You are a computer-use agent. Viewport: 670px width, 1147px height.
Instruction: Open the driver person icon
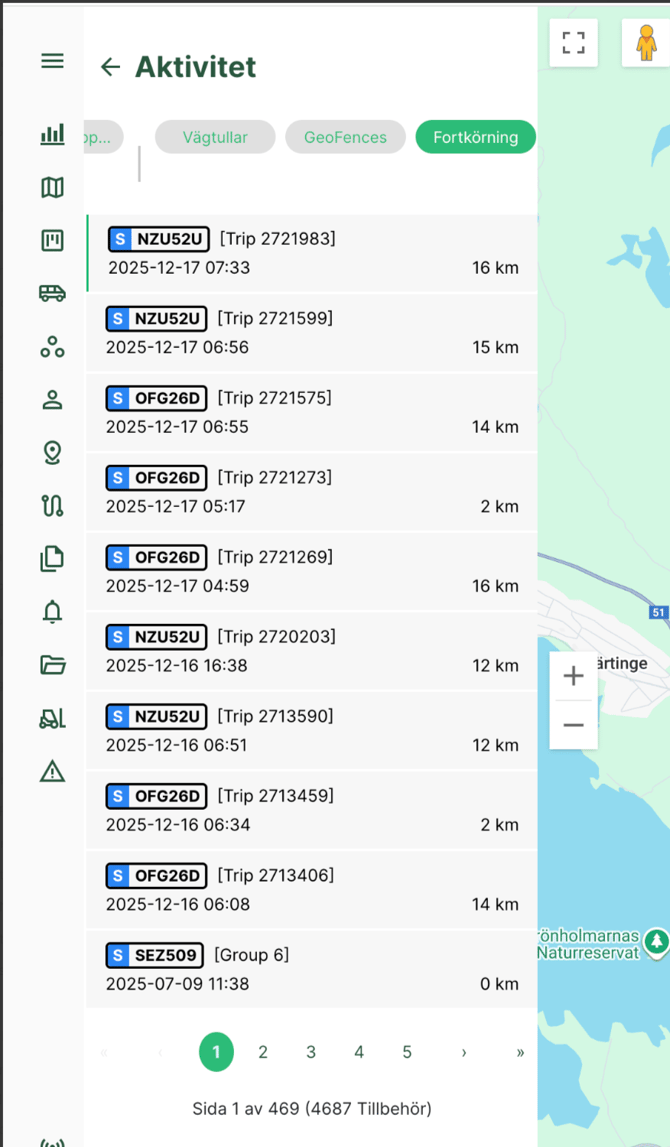pyautogui.click(x=52, y=399)
